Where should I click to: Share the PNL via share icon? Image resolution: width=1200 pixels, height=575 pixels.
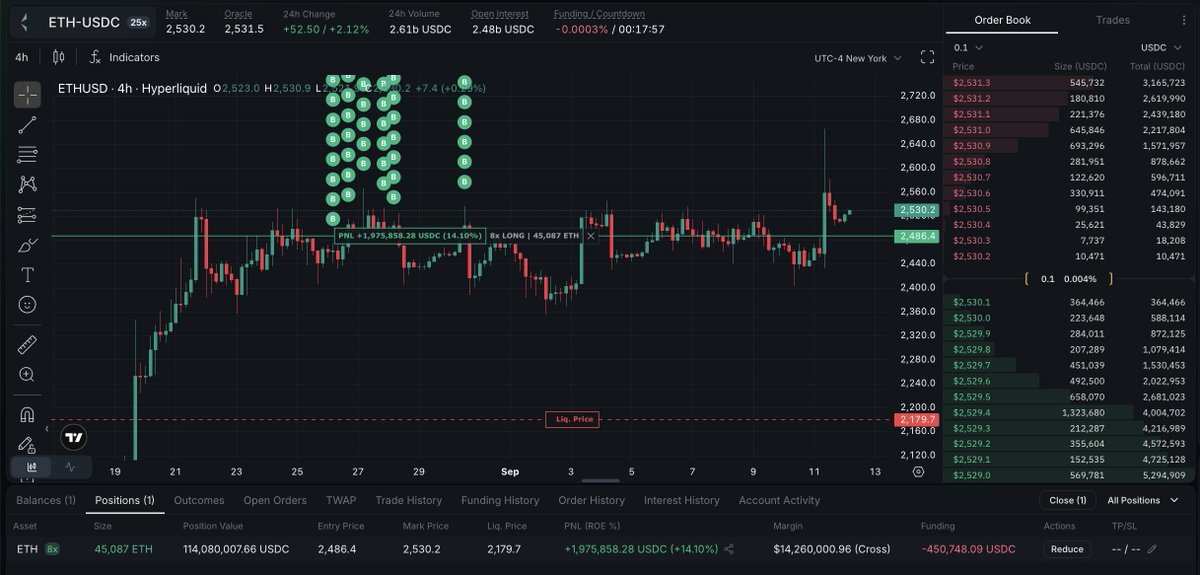[729, 549]
